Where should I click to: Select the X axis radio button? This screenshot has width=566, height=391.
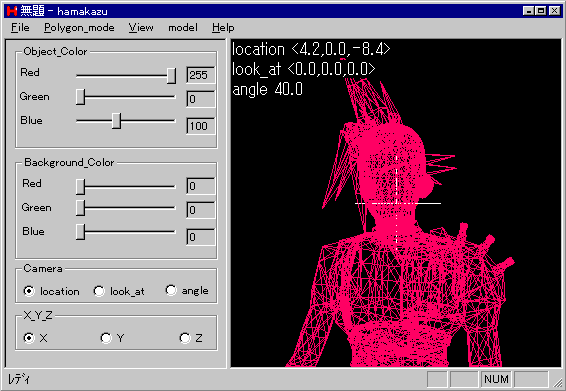click(x=29, y=338)
